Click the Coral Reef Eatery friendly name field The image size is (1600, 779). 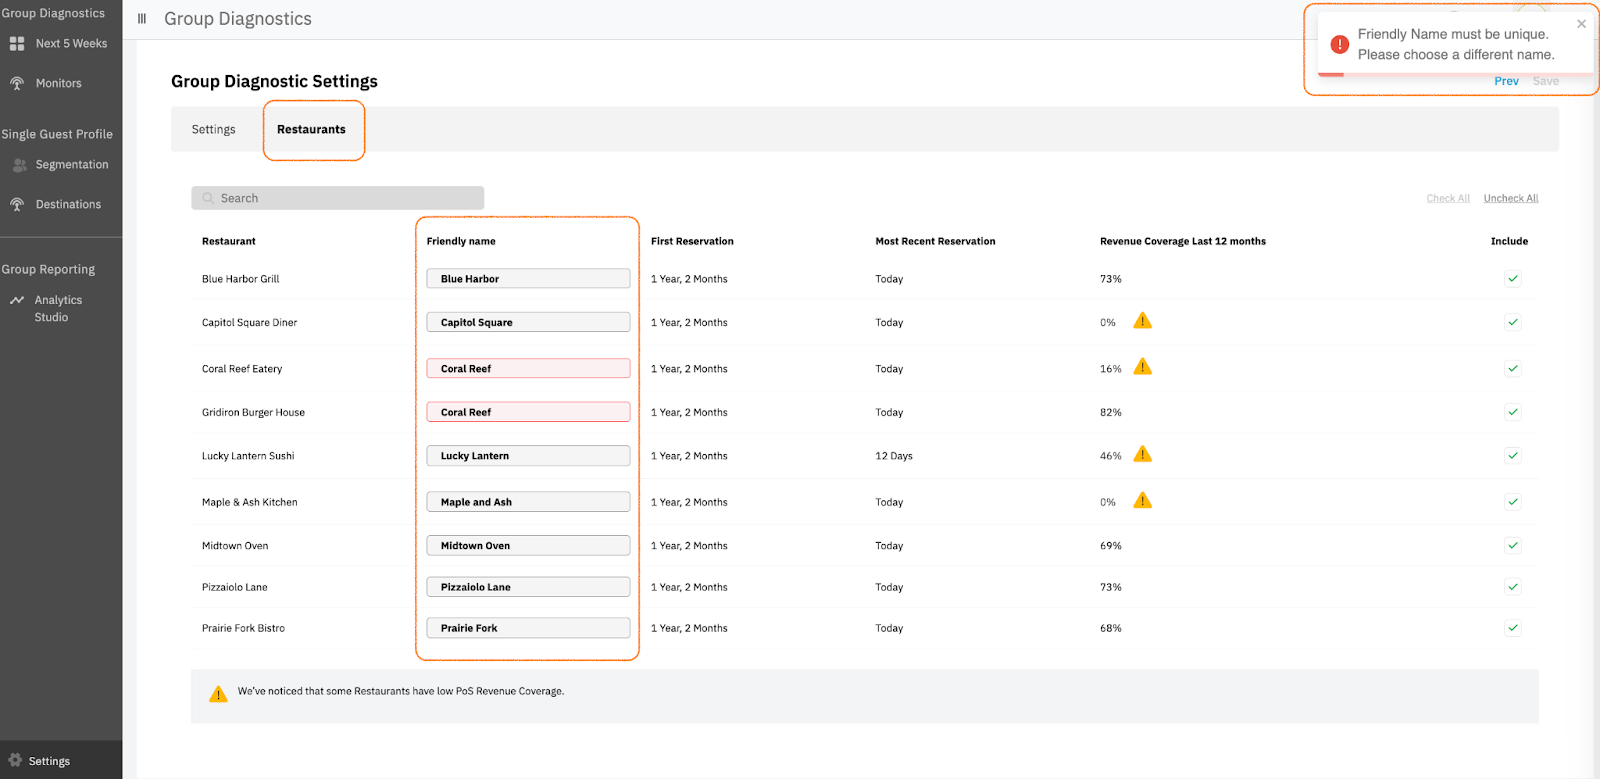[528, 369]
